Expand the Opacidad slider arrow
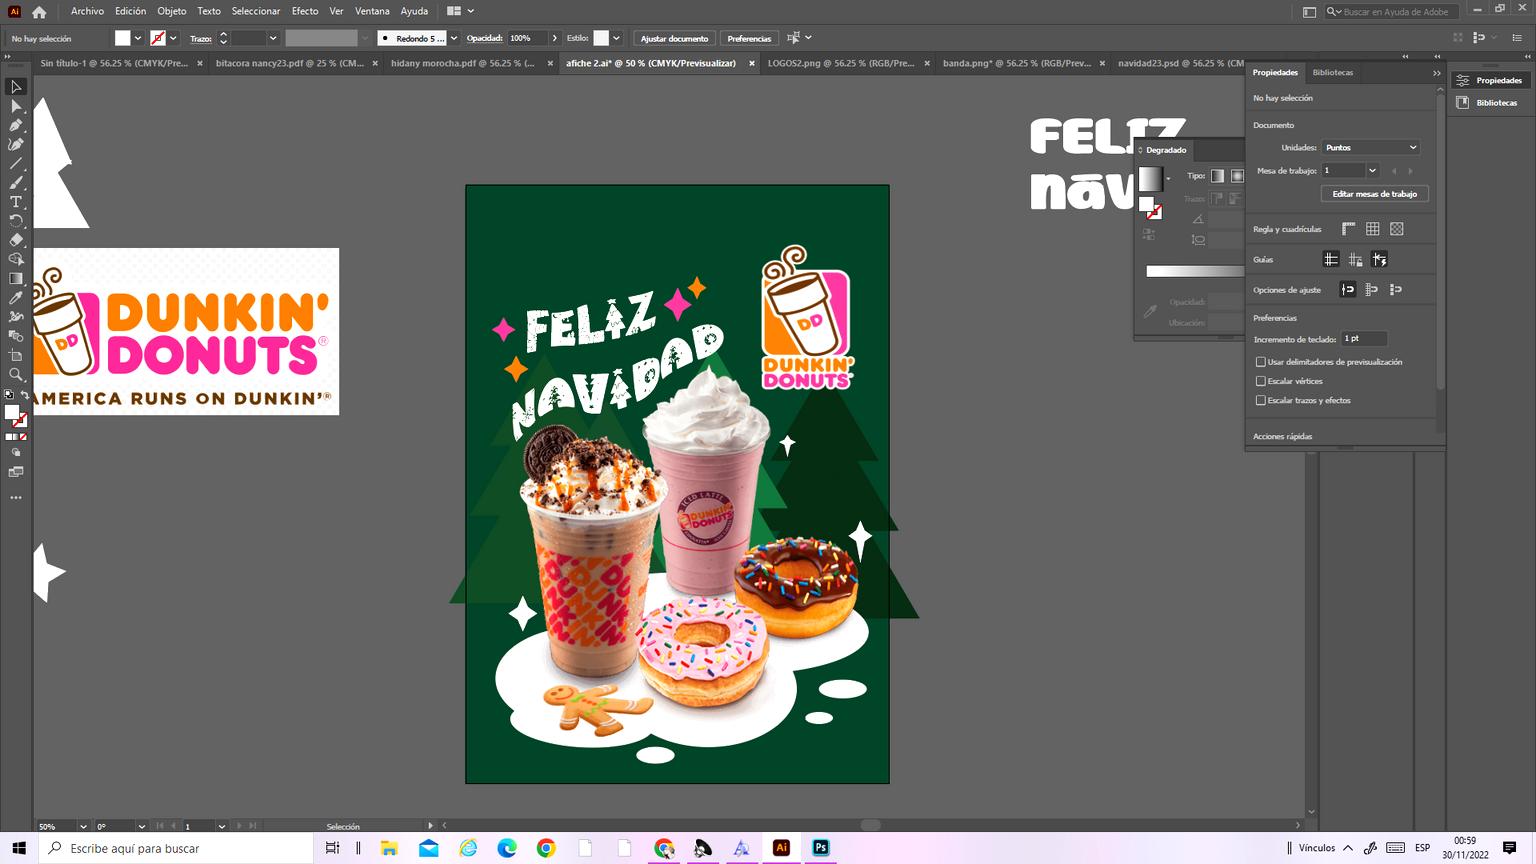Image resolution: width=1536 pixels, height=864 pixels. [554, 38]
